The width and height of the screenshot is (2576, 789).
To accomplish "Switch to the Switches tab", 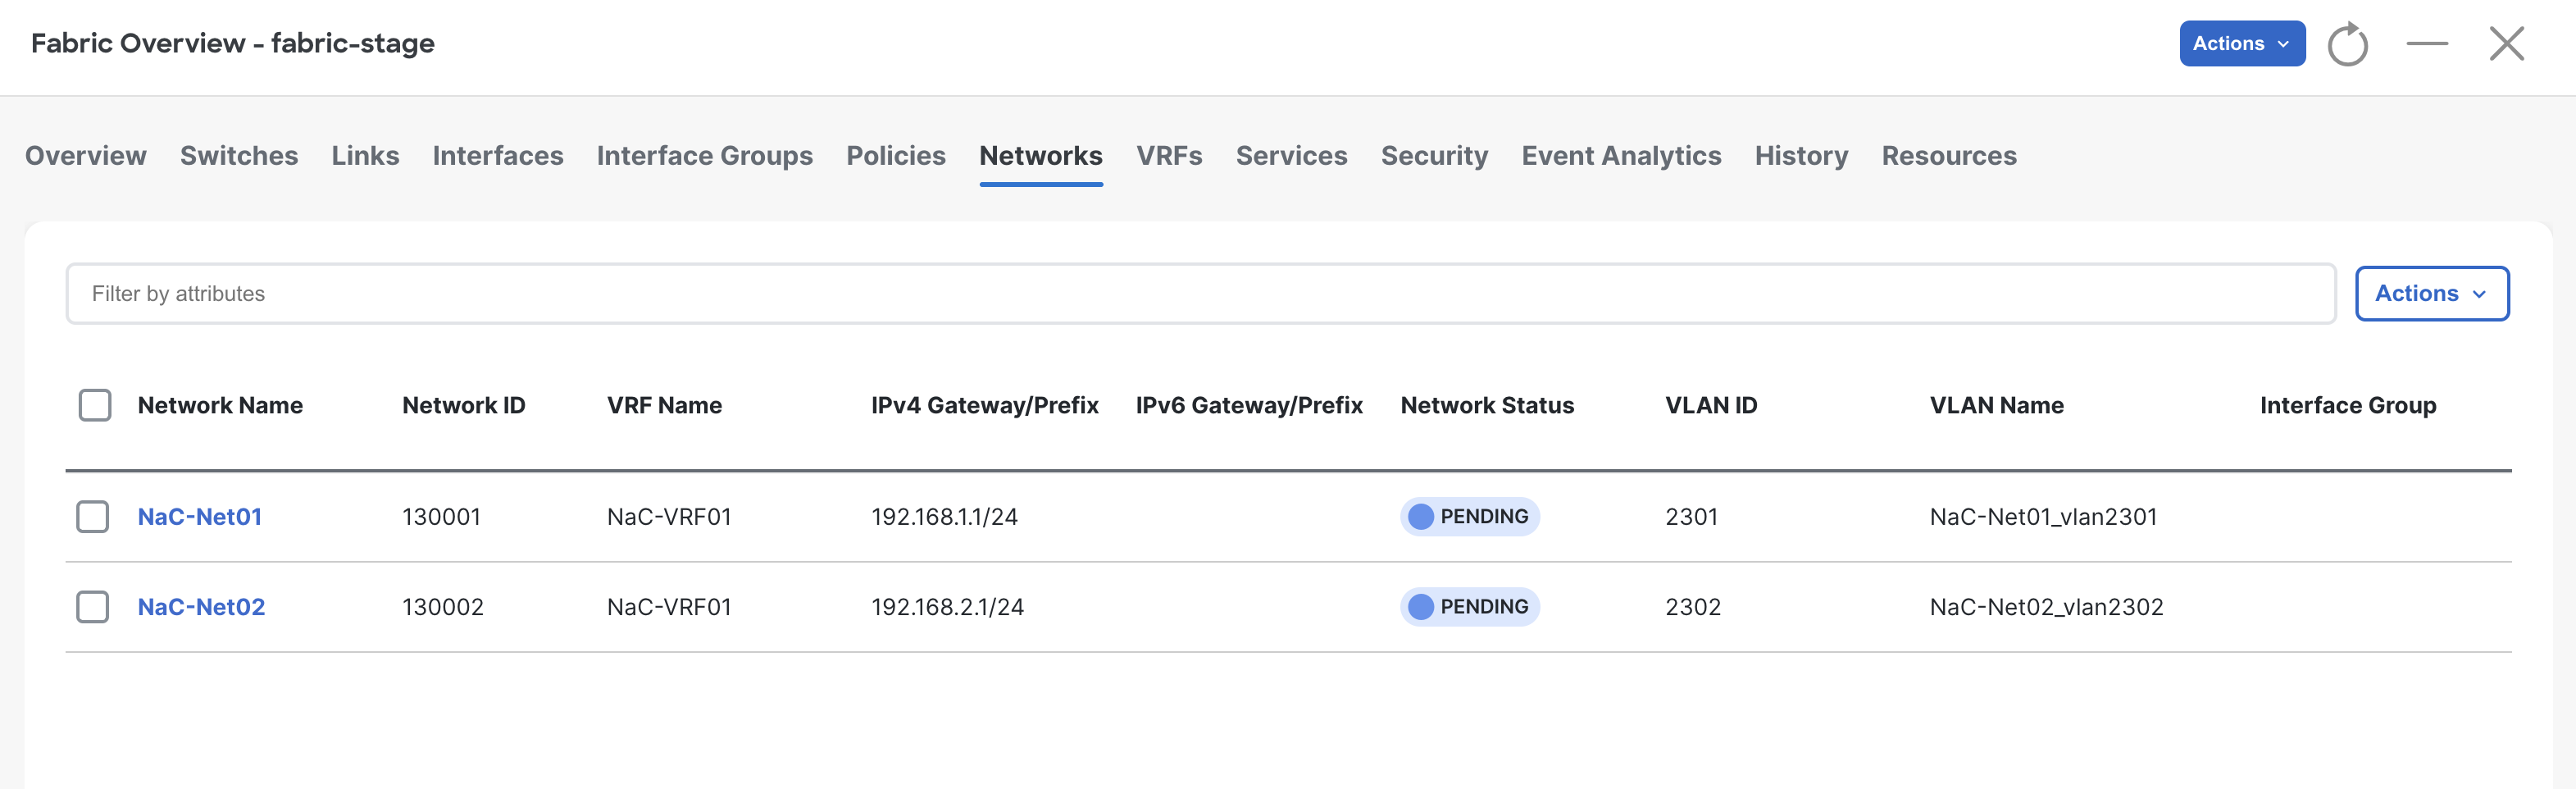I will click(239, 156).
